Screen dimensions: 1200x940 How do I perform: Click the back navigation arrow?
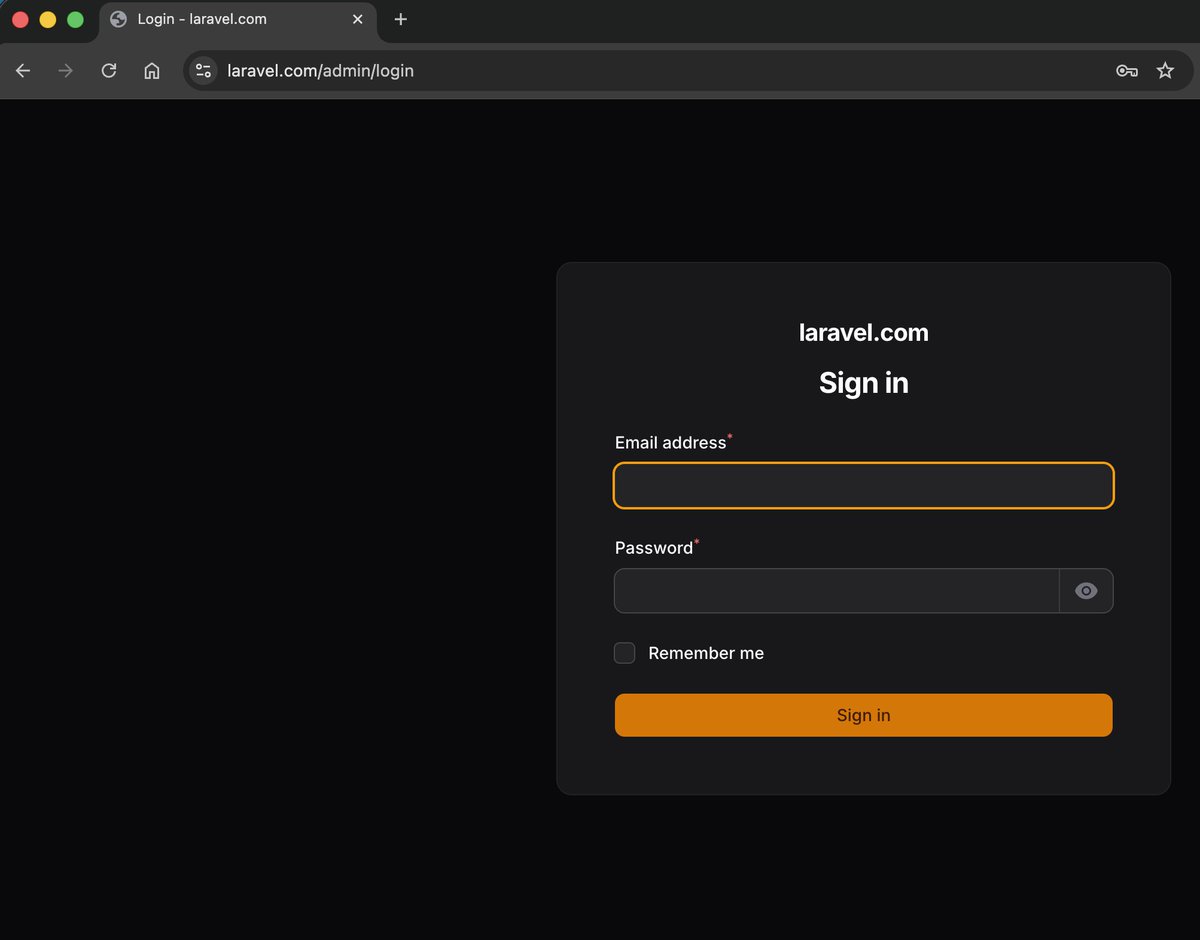point(22,70)
